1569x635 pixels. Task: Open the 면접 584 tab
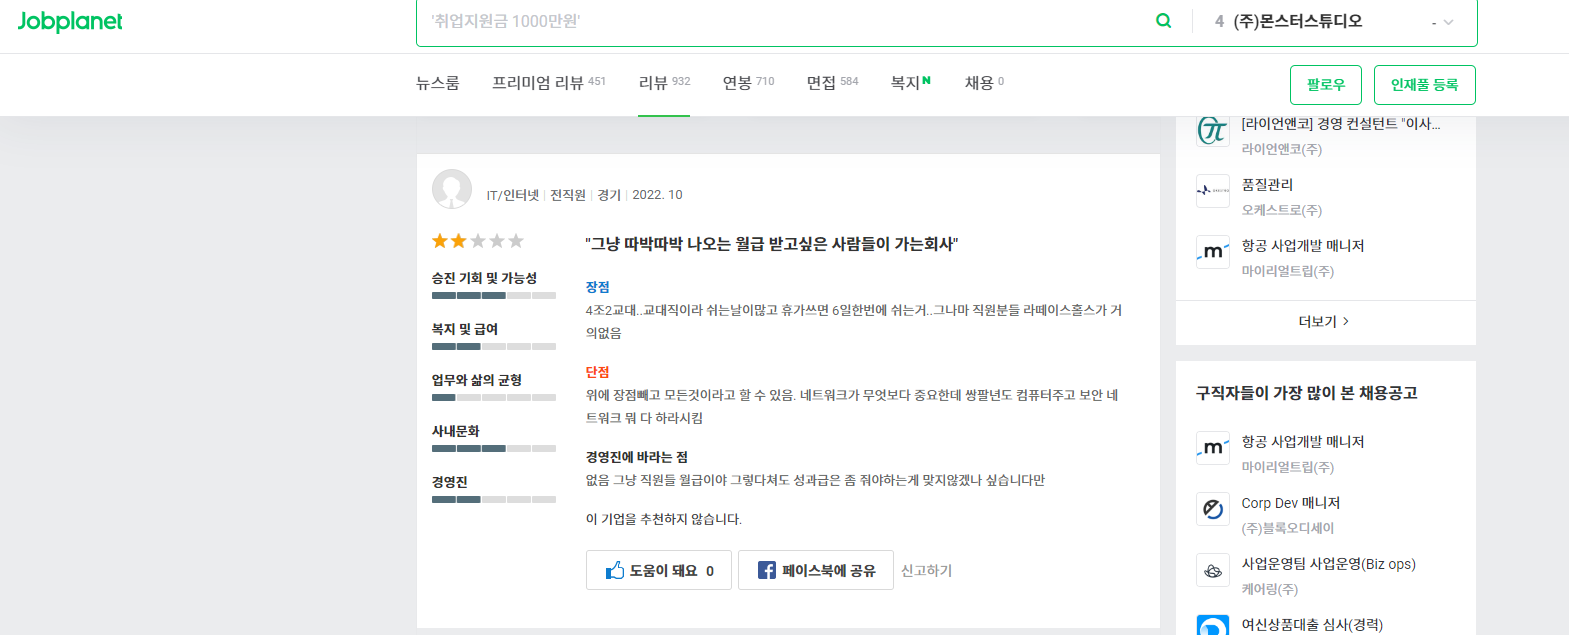(832, 83)
